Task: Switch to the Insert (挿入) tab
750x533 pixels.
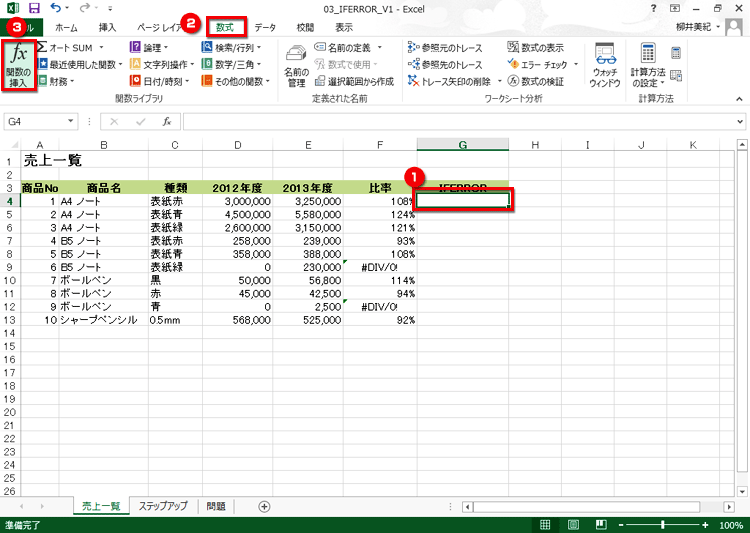Action: pyautogui.click(x=107, y=27)
